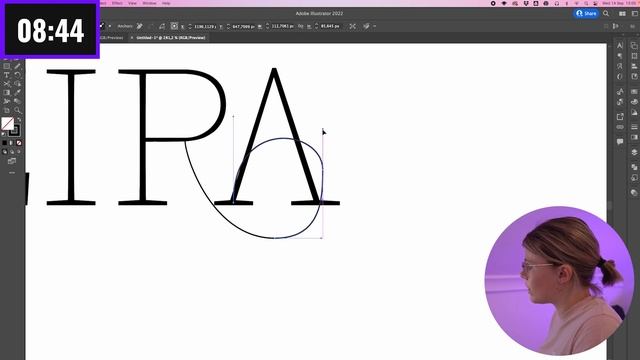Switch to the partially hidden document tab

(x=112, y=38)
